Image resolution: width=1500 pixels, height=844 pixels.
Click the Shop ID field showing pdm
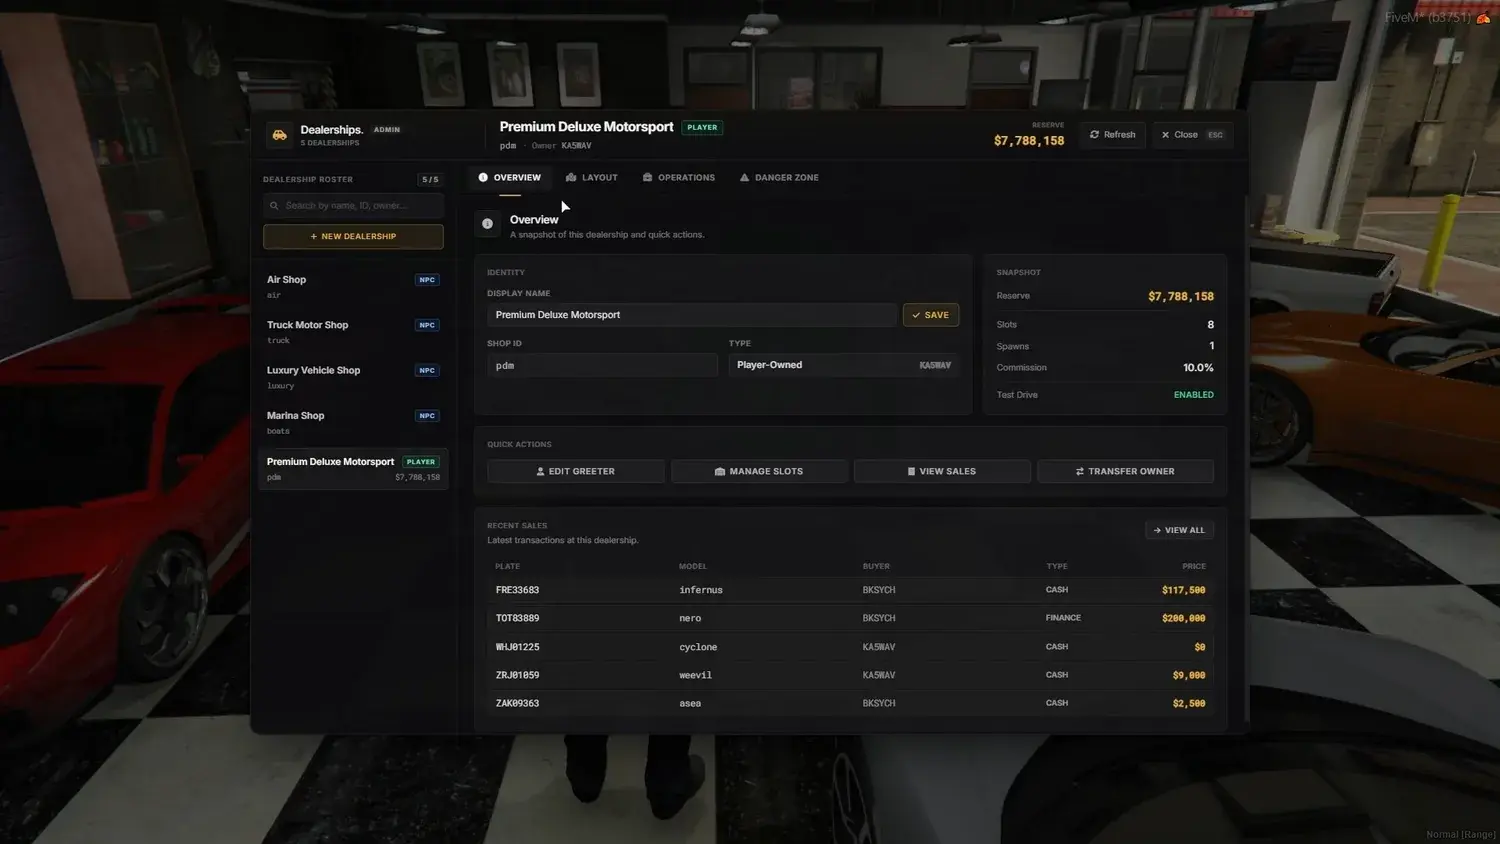[x=602, y=365]
